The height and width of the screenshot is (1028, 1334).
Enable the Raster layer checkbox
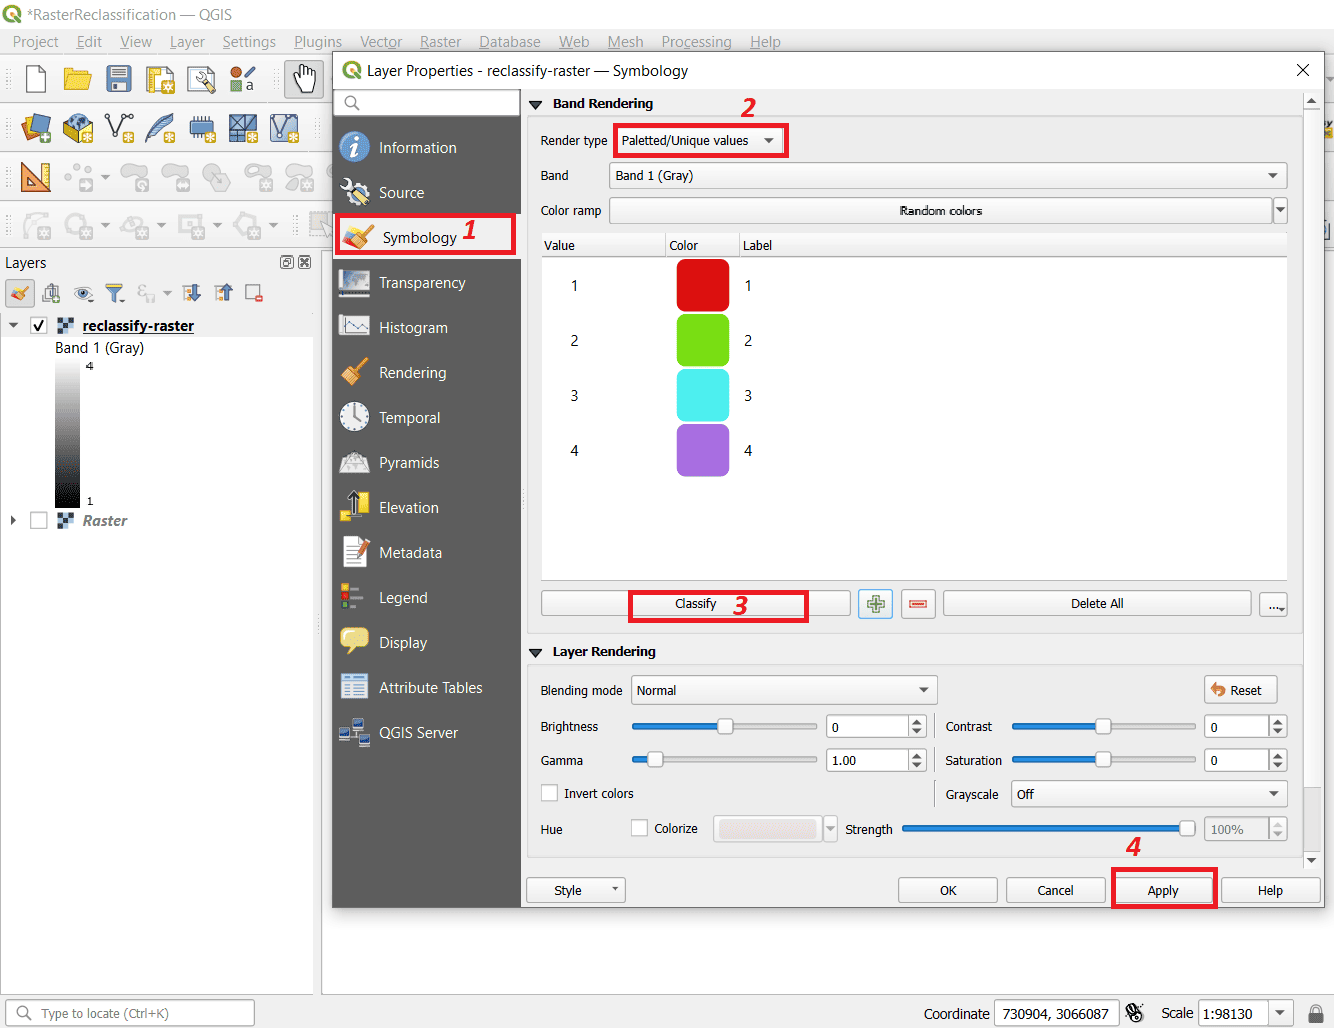38,520
